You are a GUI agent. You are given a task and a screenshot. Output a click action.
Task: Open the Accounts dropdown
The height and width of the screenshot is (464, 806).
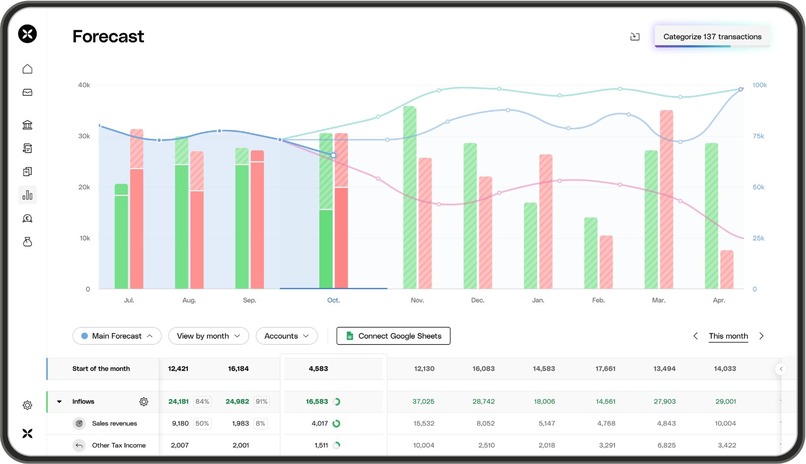click(286, 336)
